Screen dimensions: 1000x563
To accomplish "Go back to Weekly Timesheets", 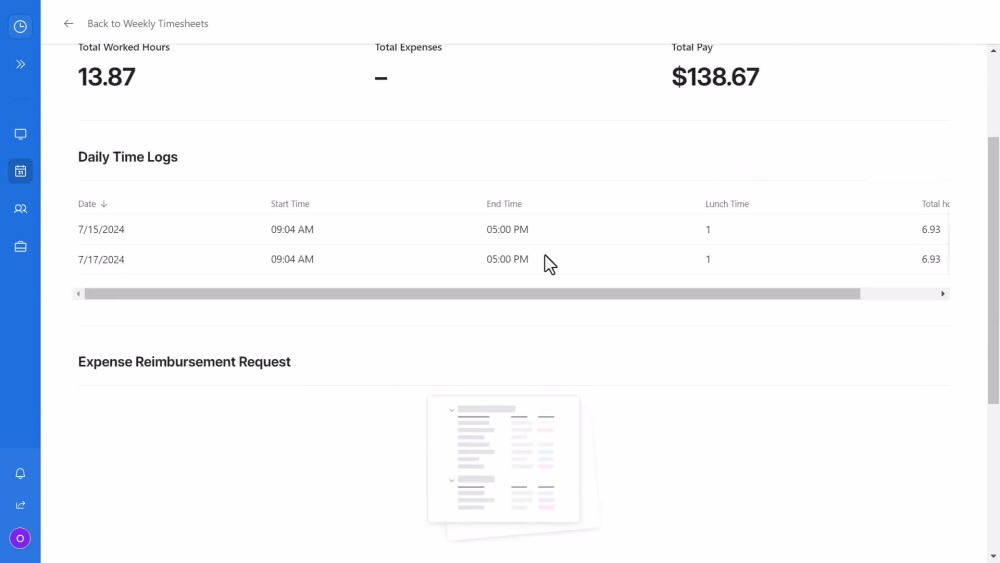I will (147, 24).
